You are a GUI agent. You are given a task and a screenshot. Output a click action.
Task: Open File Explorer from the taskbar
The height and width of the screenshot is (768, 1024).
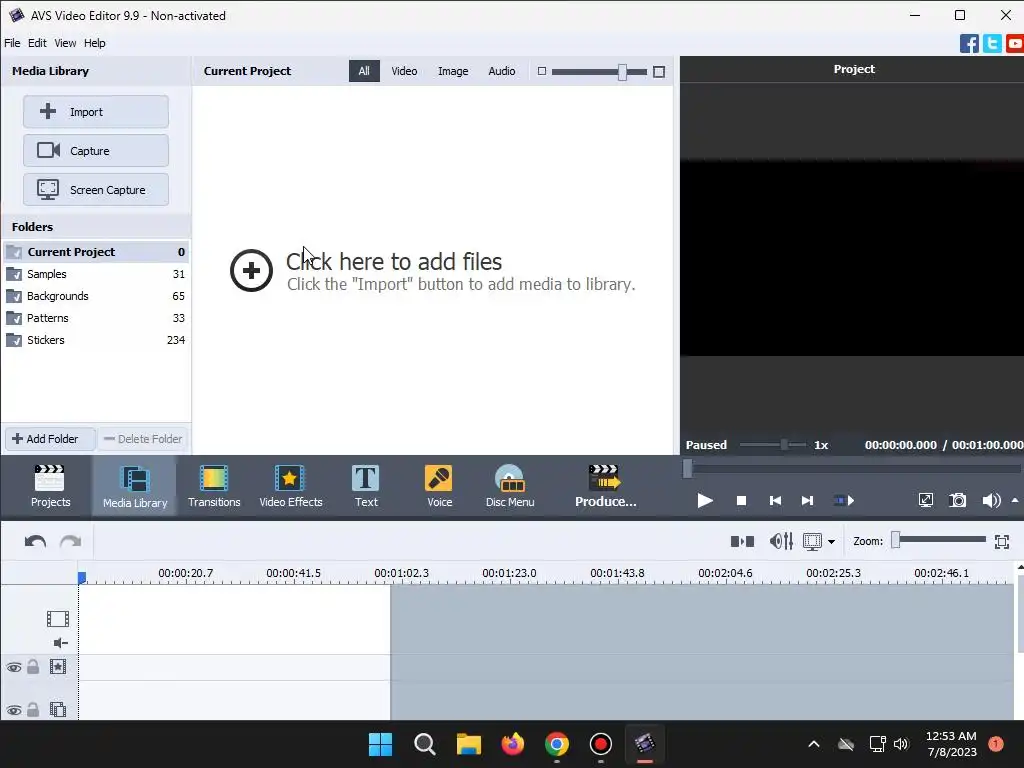click(468, 744)
